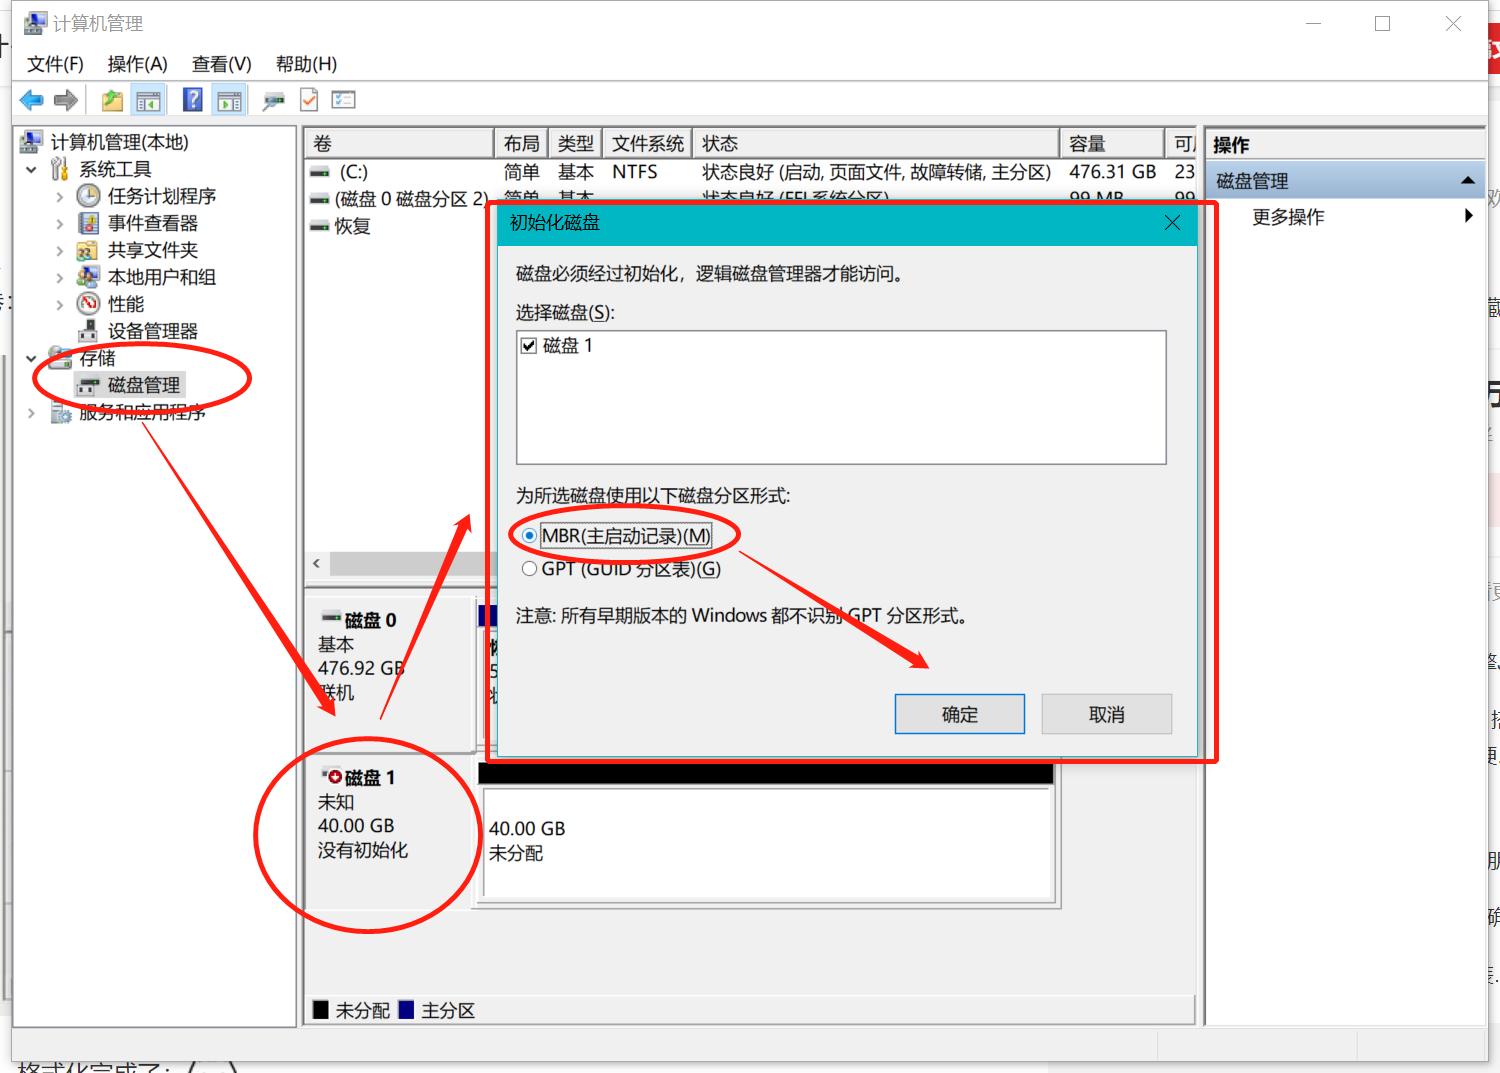Click the gray Forward arrow in toolbar

(x=66, y=100)
